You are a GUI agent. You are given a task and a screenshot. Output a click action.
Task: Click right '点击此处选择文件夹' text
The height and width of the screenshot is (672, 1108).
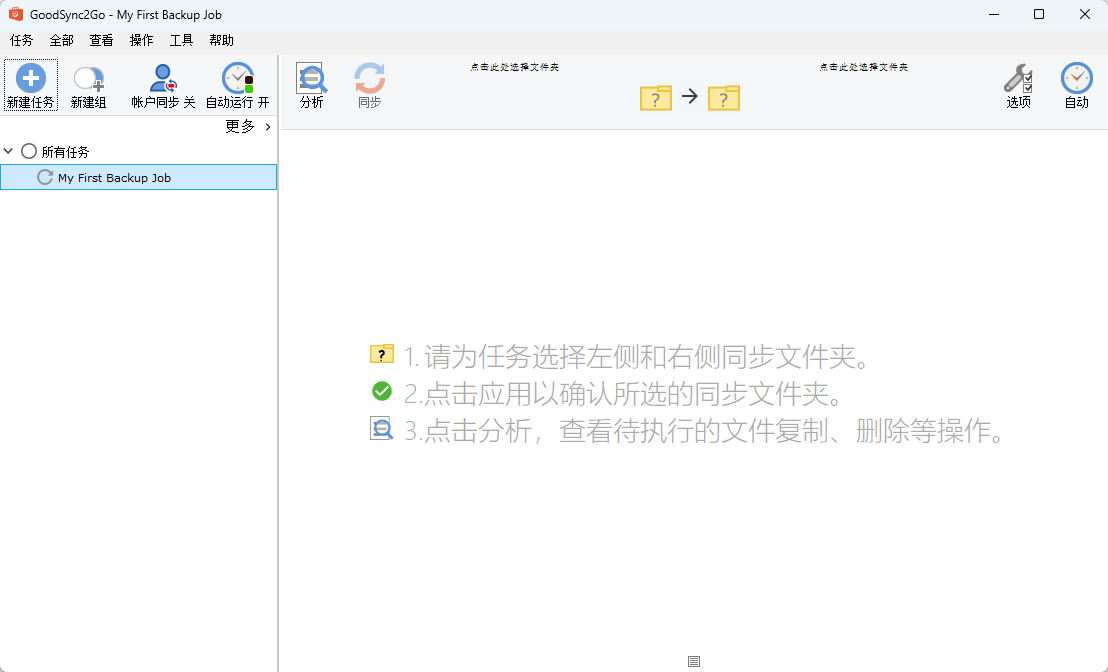(864, 67)
